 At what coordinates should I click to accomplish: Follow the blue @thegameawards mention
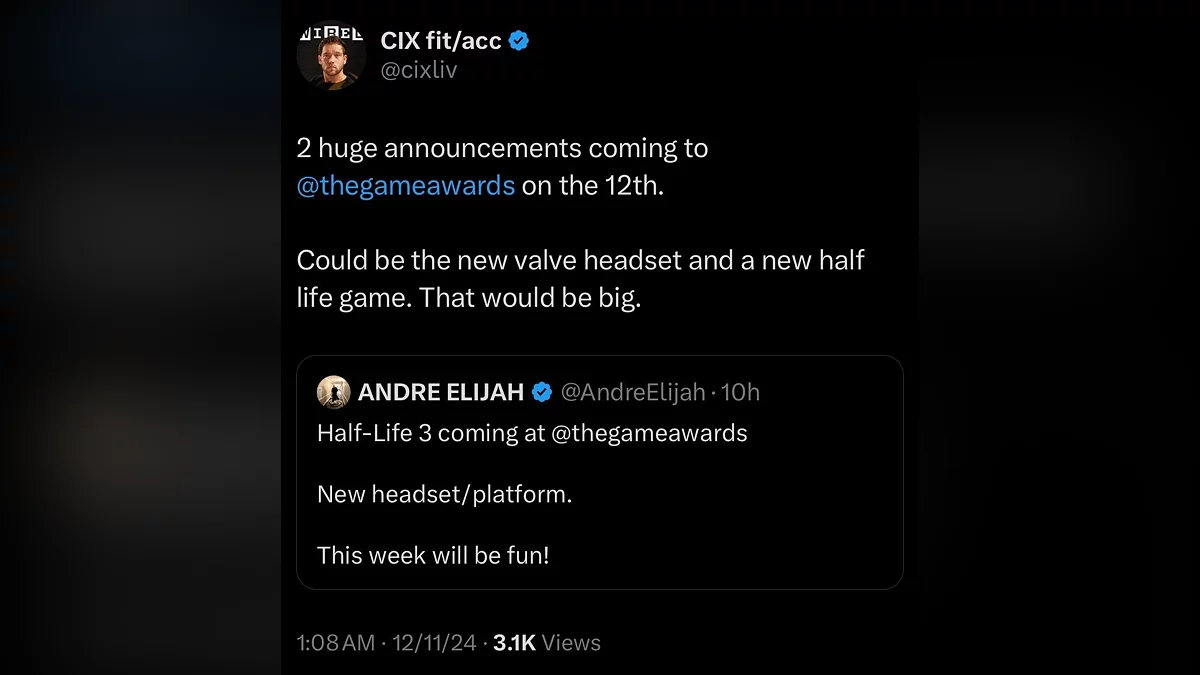point(406,186)
